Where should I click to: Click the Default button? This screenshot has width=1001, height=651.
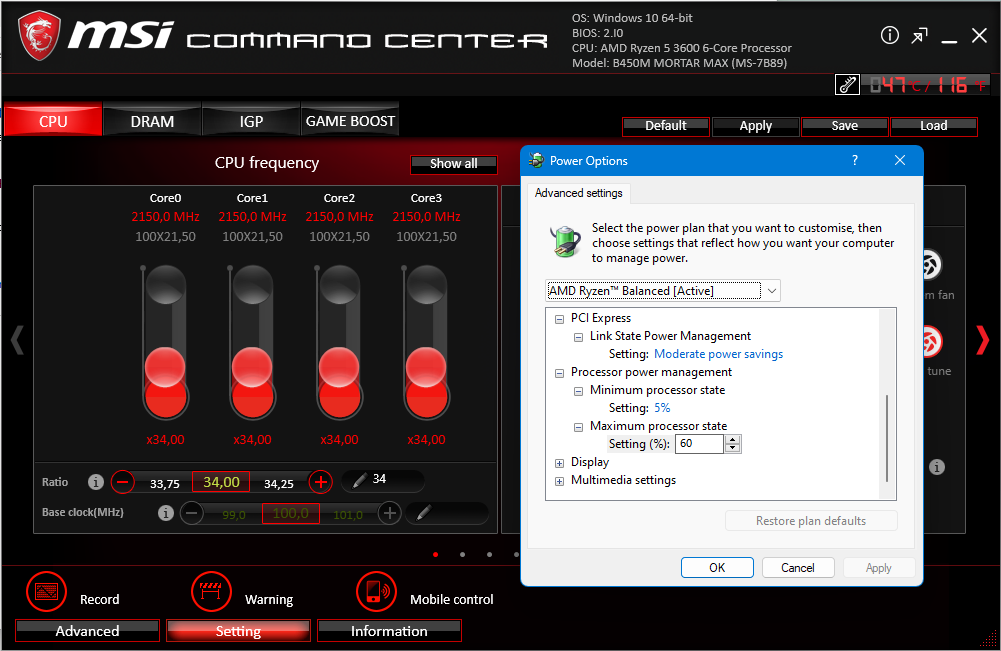pos(666,126)
